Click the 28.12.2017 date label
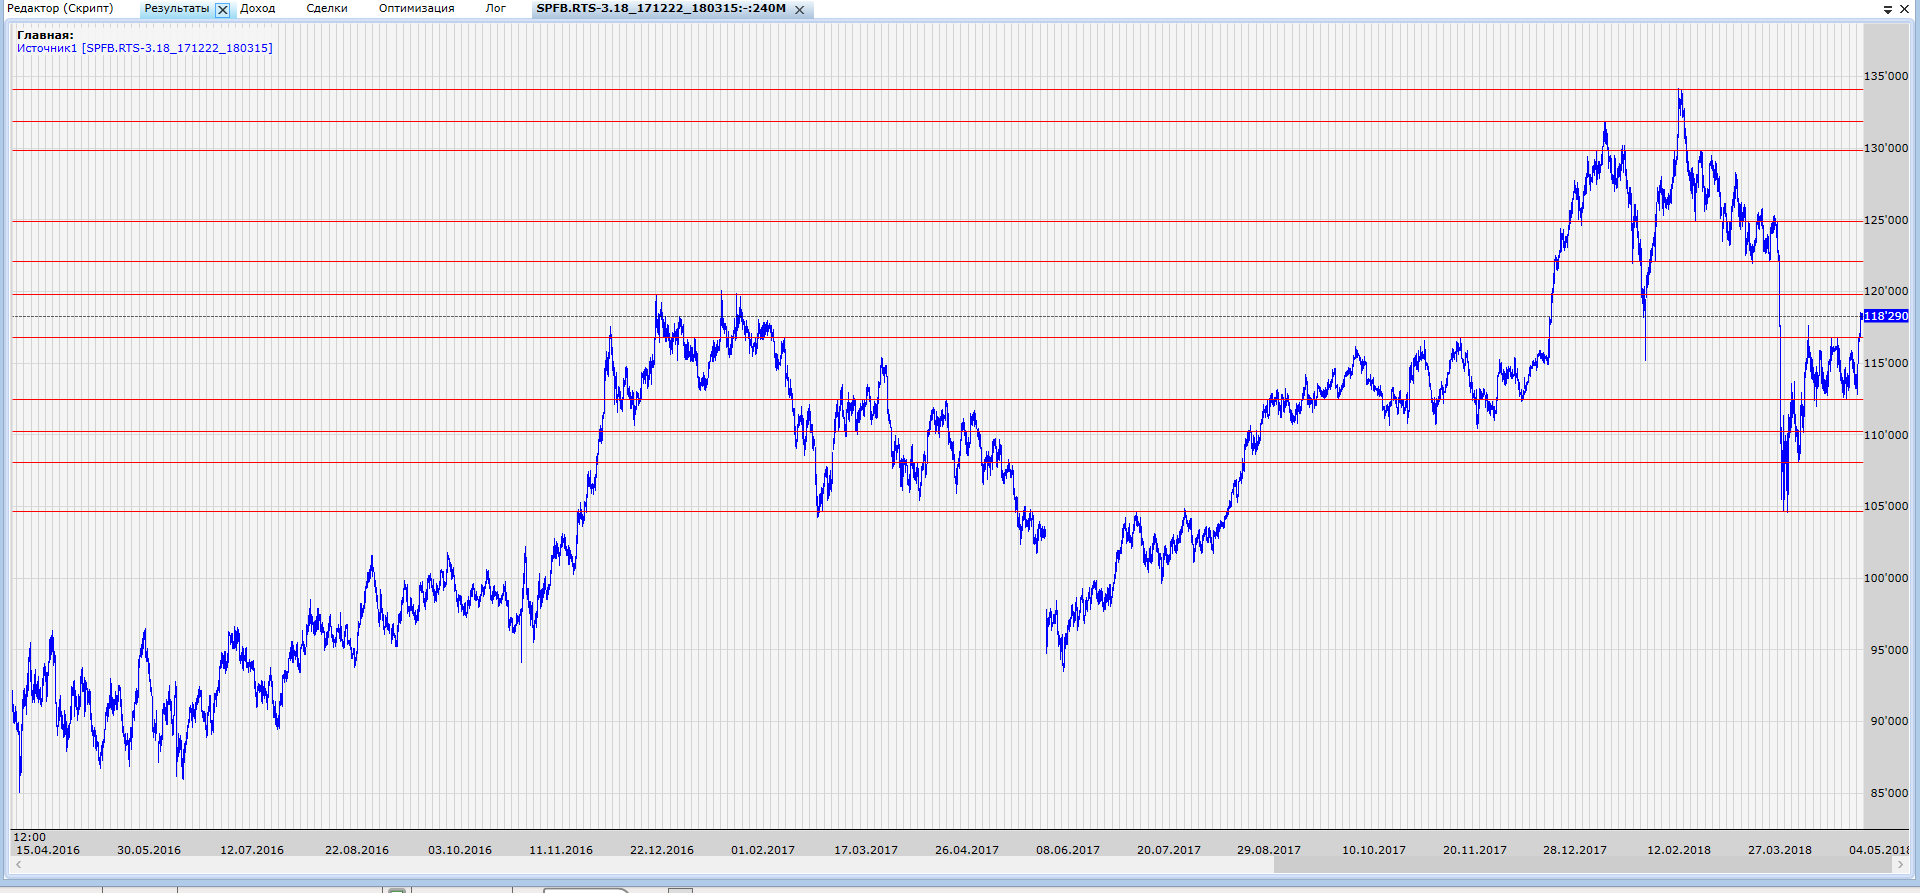The height and width of the screenshot is (893, 1920). tap(1575, 850)
